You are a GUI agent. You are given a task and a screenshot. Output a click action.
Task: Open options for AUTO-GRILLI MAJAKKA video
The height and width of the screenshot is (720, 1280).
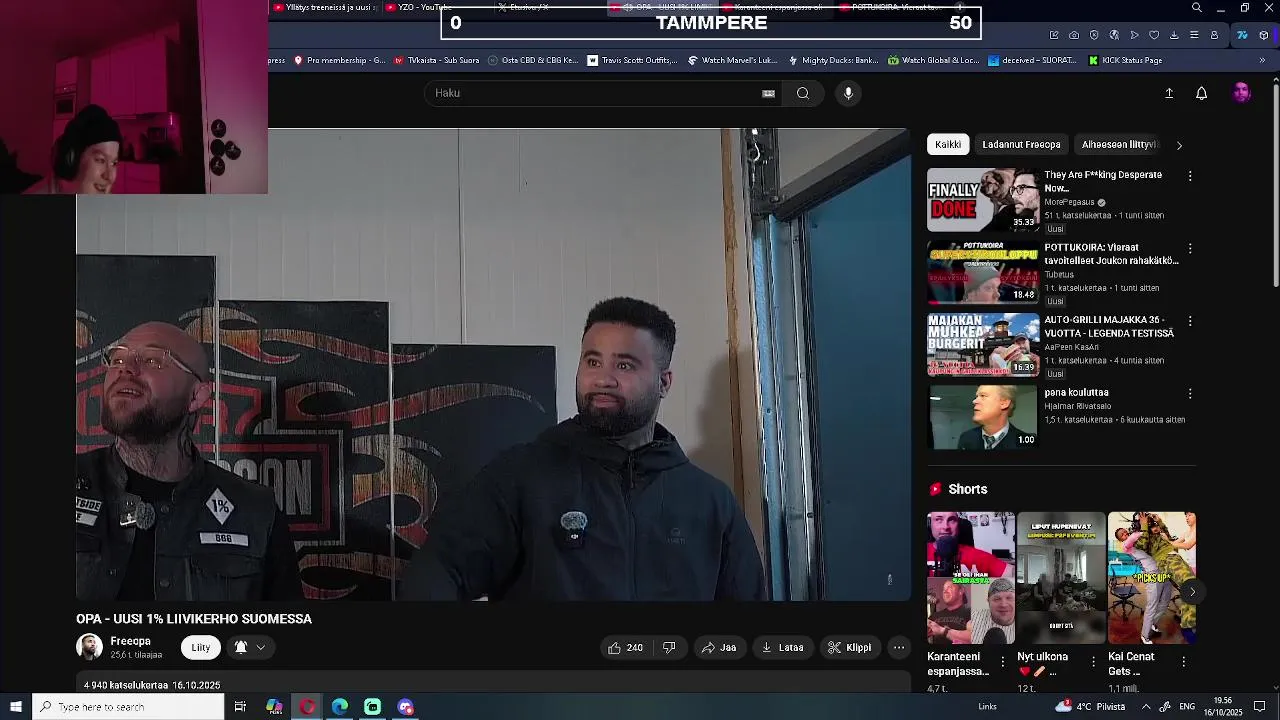coord(1190,322)
